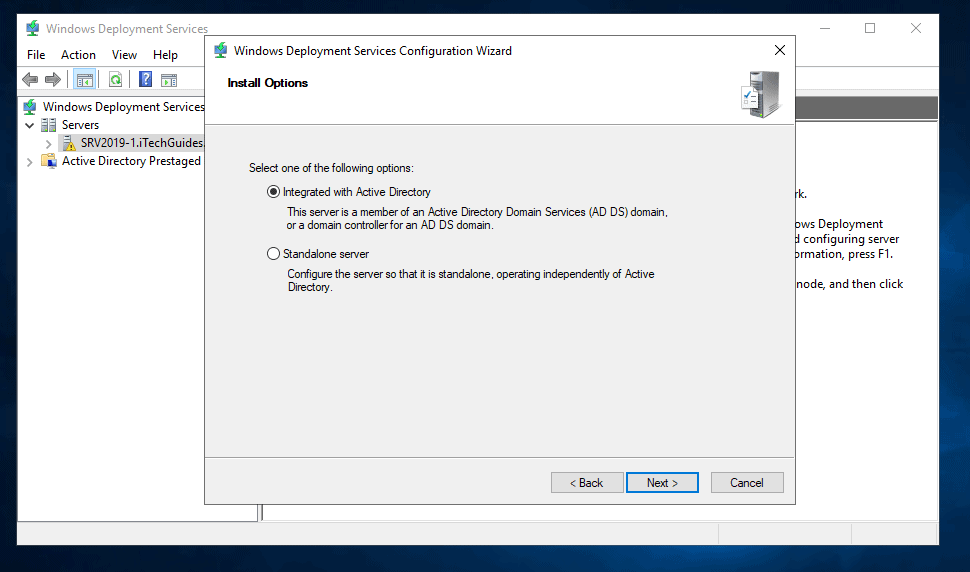Image resolution: width=970 pixels, height=572 pixels.
Task: Click the Configuration Wizard title icon
Action: [x=221, y=51]
